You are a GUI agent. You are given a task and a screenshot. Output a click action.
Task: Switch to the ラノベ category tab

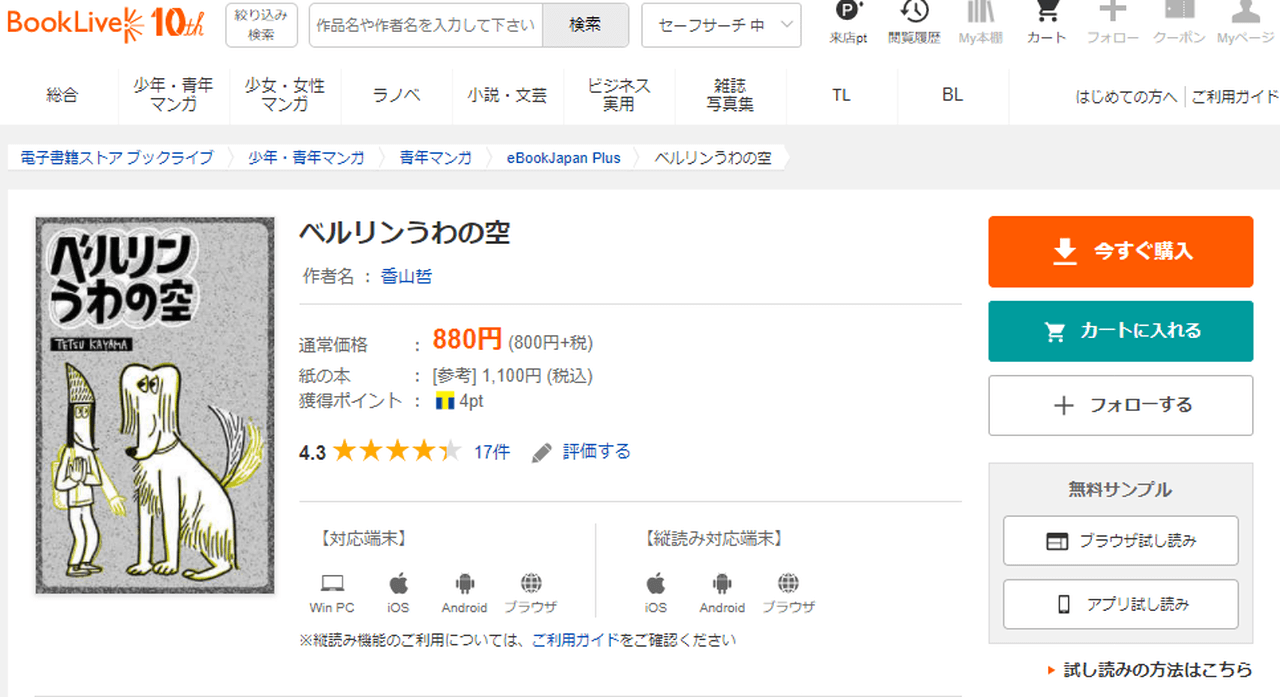396,95
